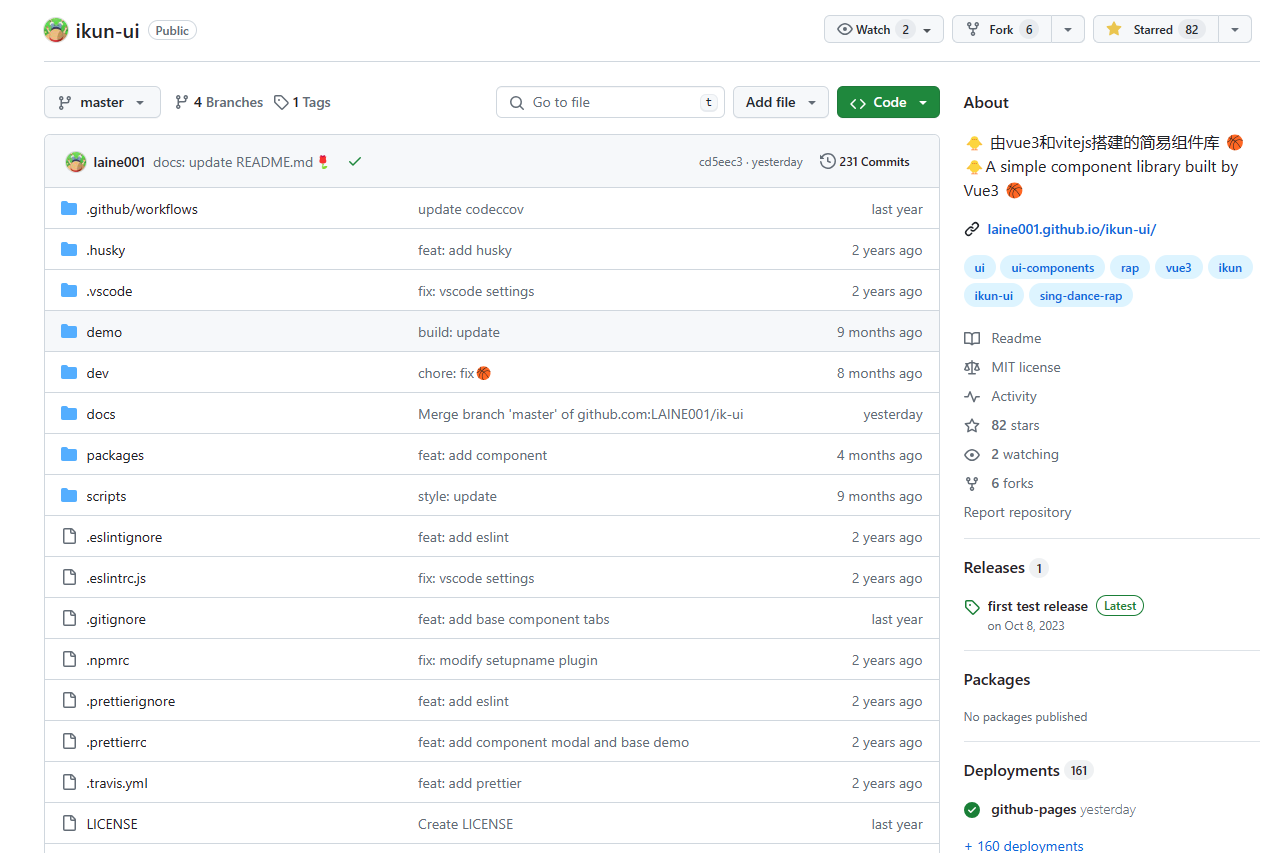1270x853 pixels.
Task: Click the green commit status checkmark
Action: coord(355,162)
